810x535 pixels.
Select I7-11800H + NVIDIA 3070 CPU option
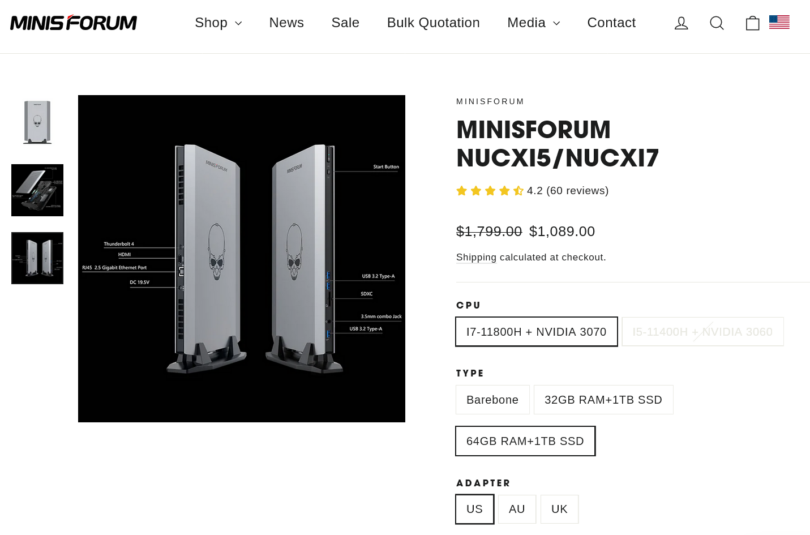(x=536, y=332)
